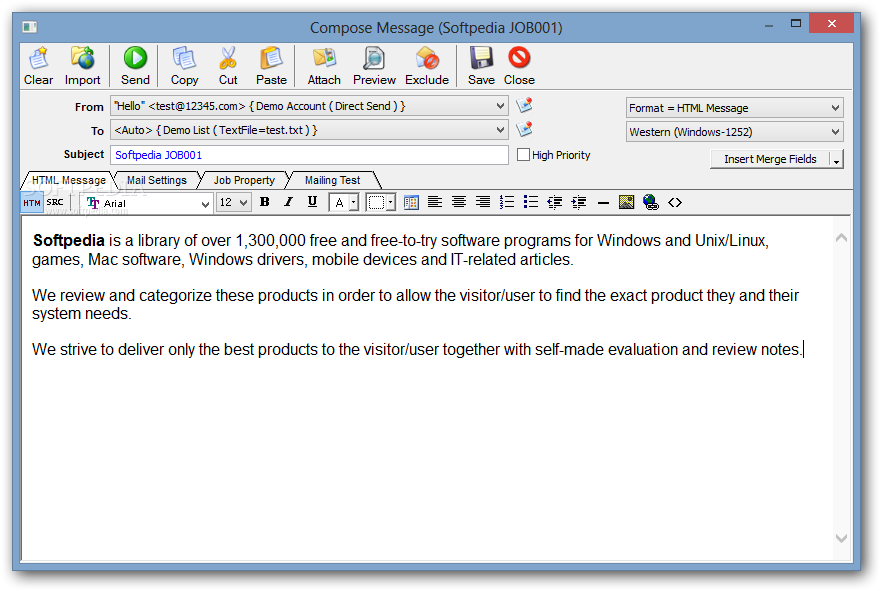
Task: Click the message body scrollbar down arrow
Action: [x=841, y=538]
